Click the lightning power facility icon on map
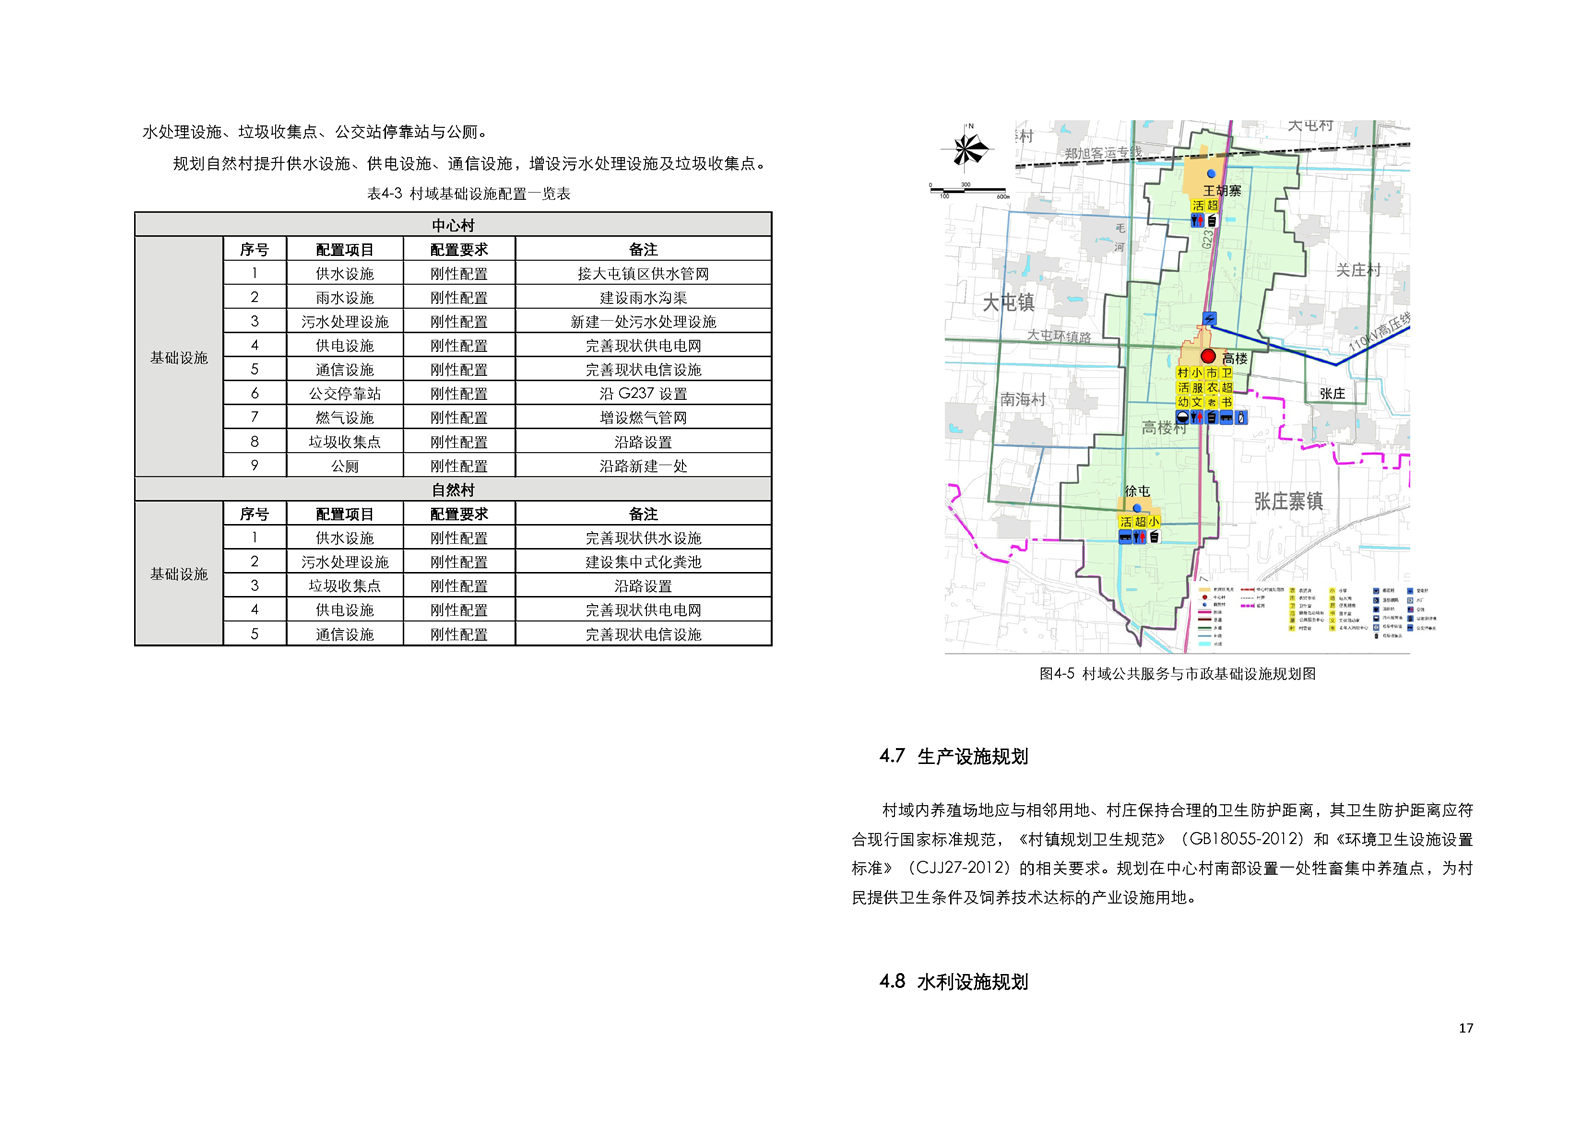The width and height of the screenshot is (1587, 1122). click(1209, 319)
